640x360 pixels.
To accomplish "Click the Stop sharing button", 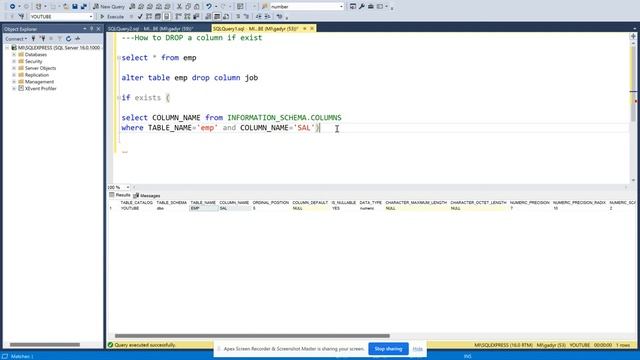I will [388, 349].
